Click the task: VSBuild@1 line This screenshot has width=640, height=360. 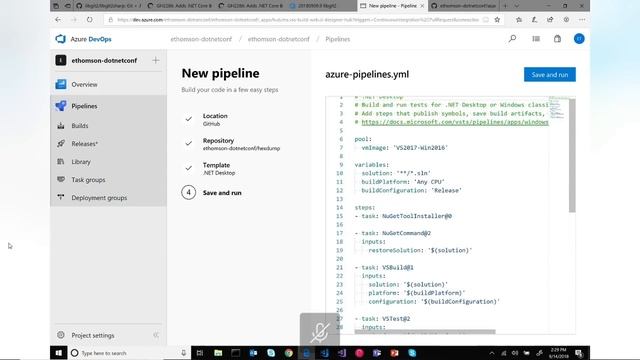384,268
